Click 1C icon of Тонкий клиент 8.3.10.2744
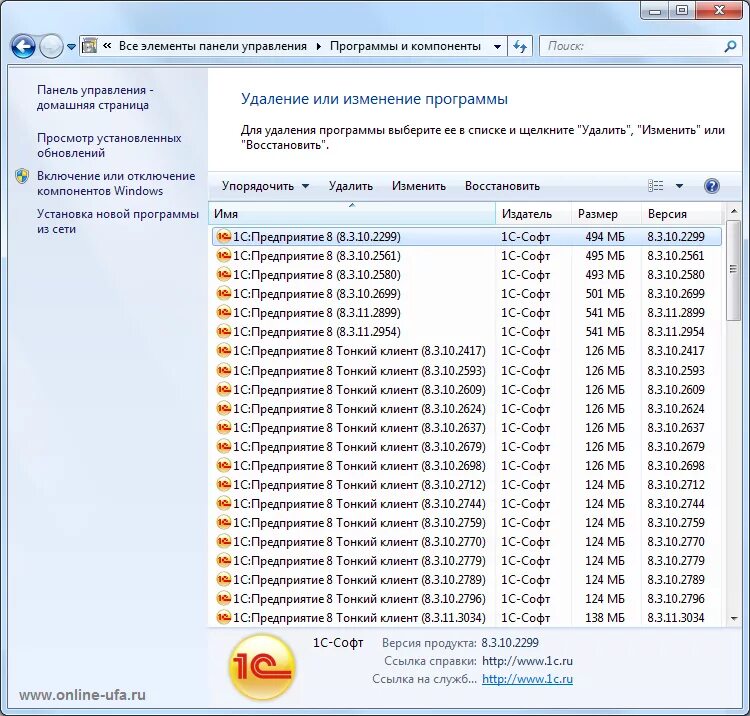Viewport: 750px width, 716px height. [223, 503]
